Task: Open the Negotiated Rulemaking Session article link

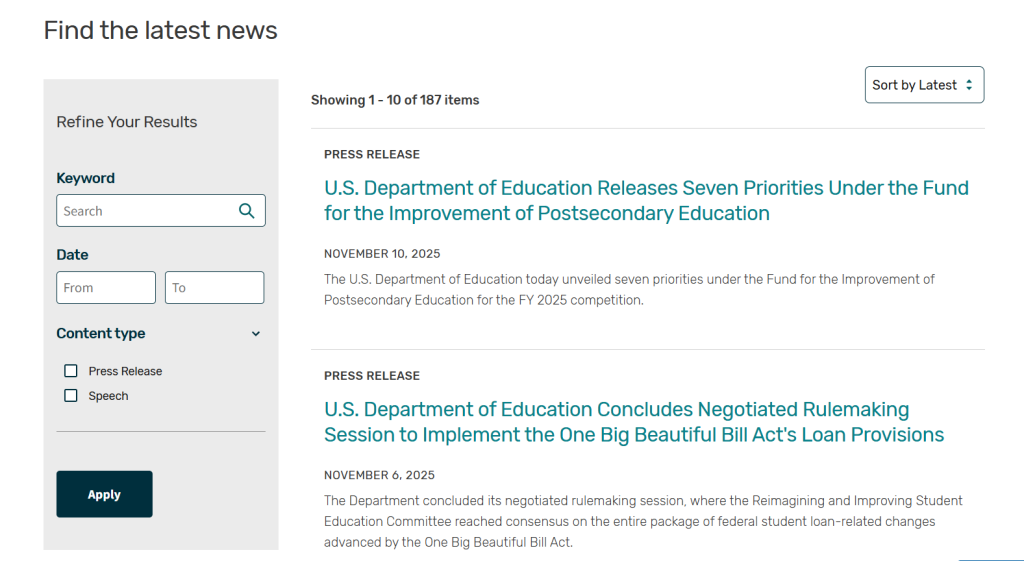Action: click(x=633, y=422)
